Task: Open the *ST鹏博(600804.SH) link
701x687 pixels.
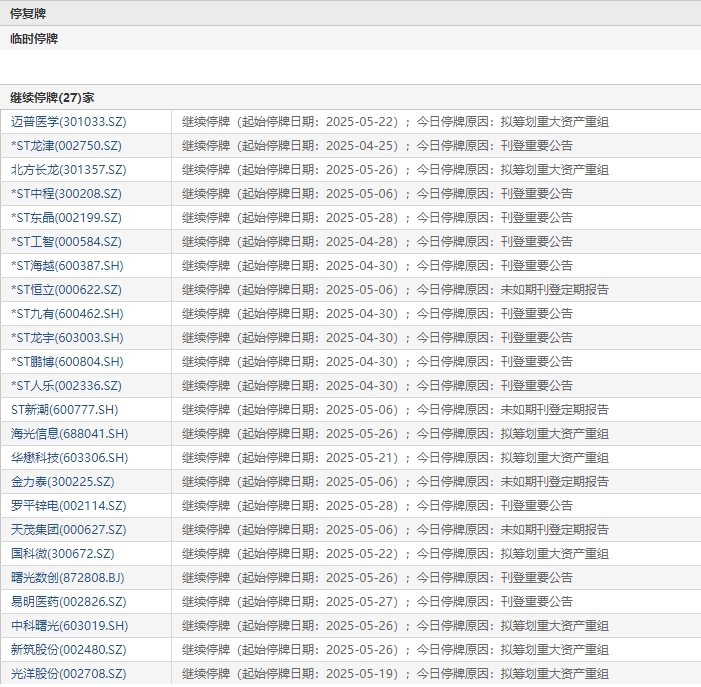Action: (x=67, y=362)
